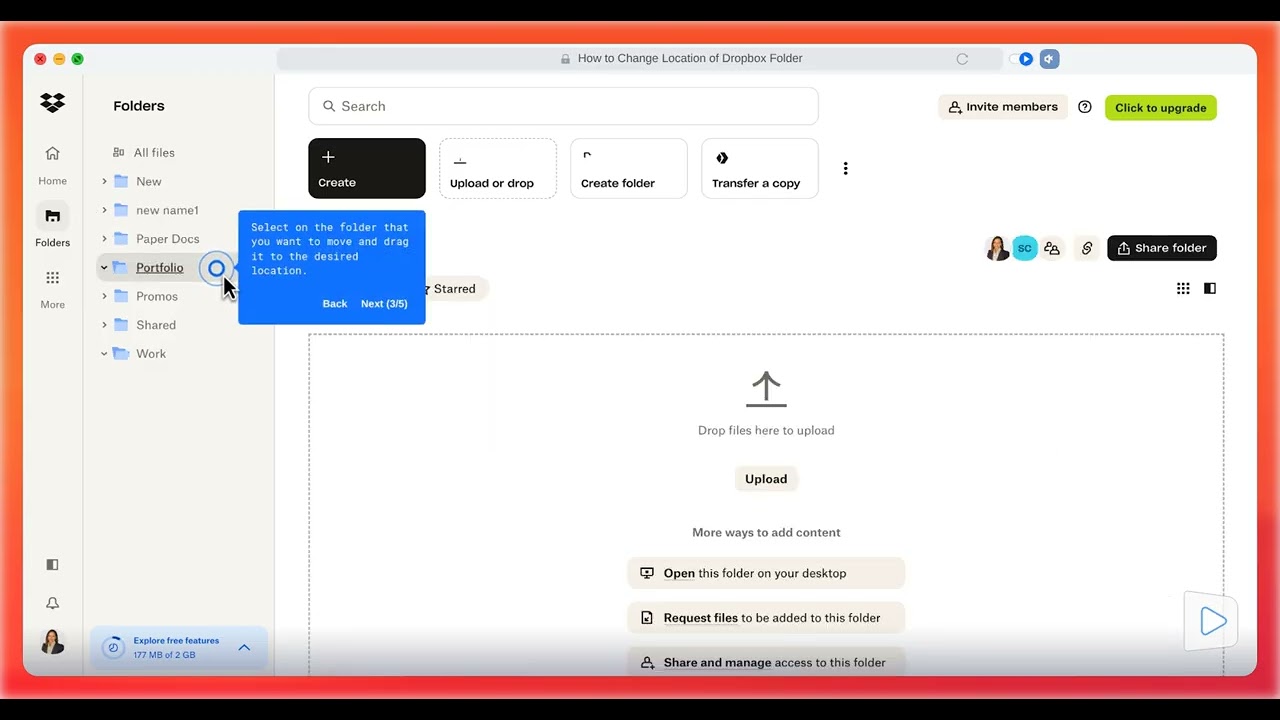Toggle the details side panel icon
Image resolution: width=1280 pixels, height=720 pixels.
tap(1210, 288)
